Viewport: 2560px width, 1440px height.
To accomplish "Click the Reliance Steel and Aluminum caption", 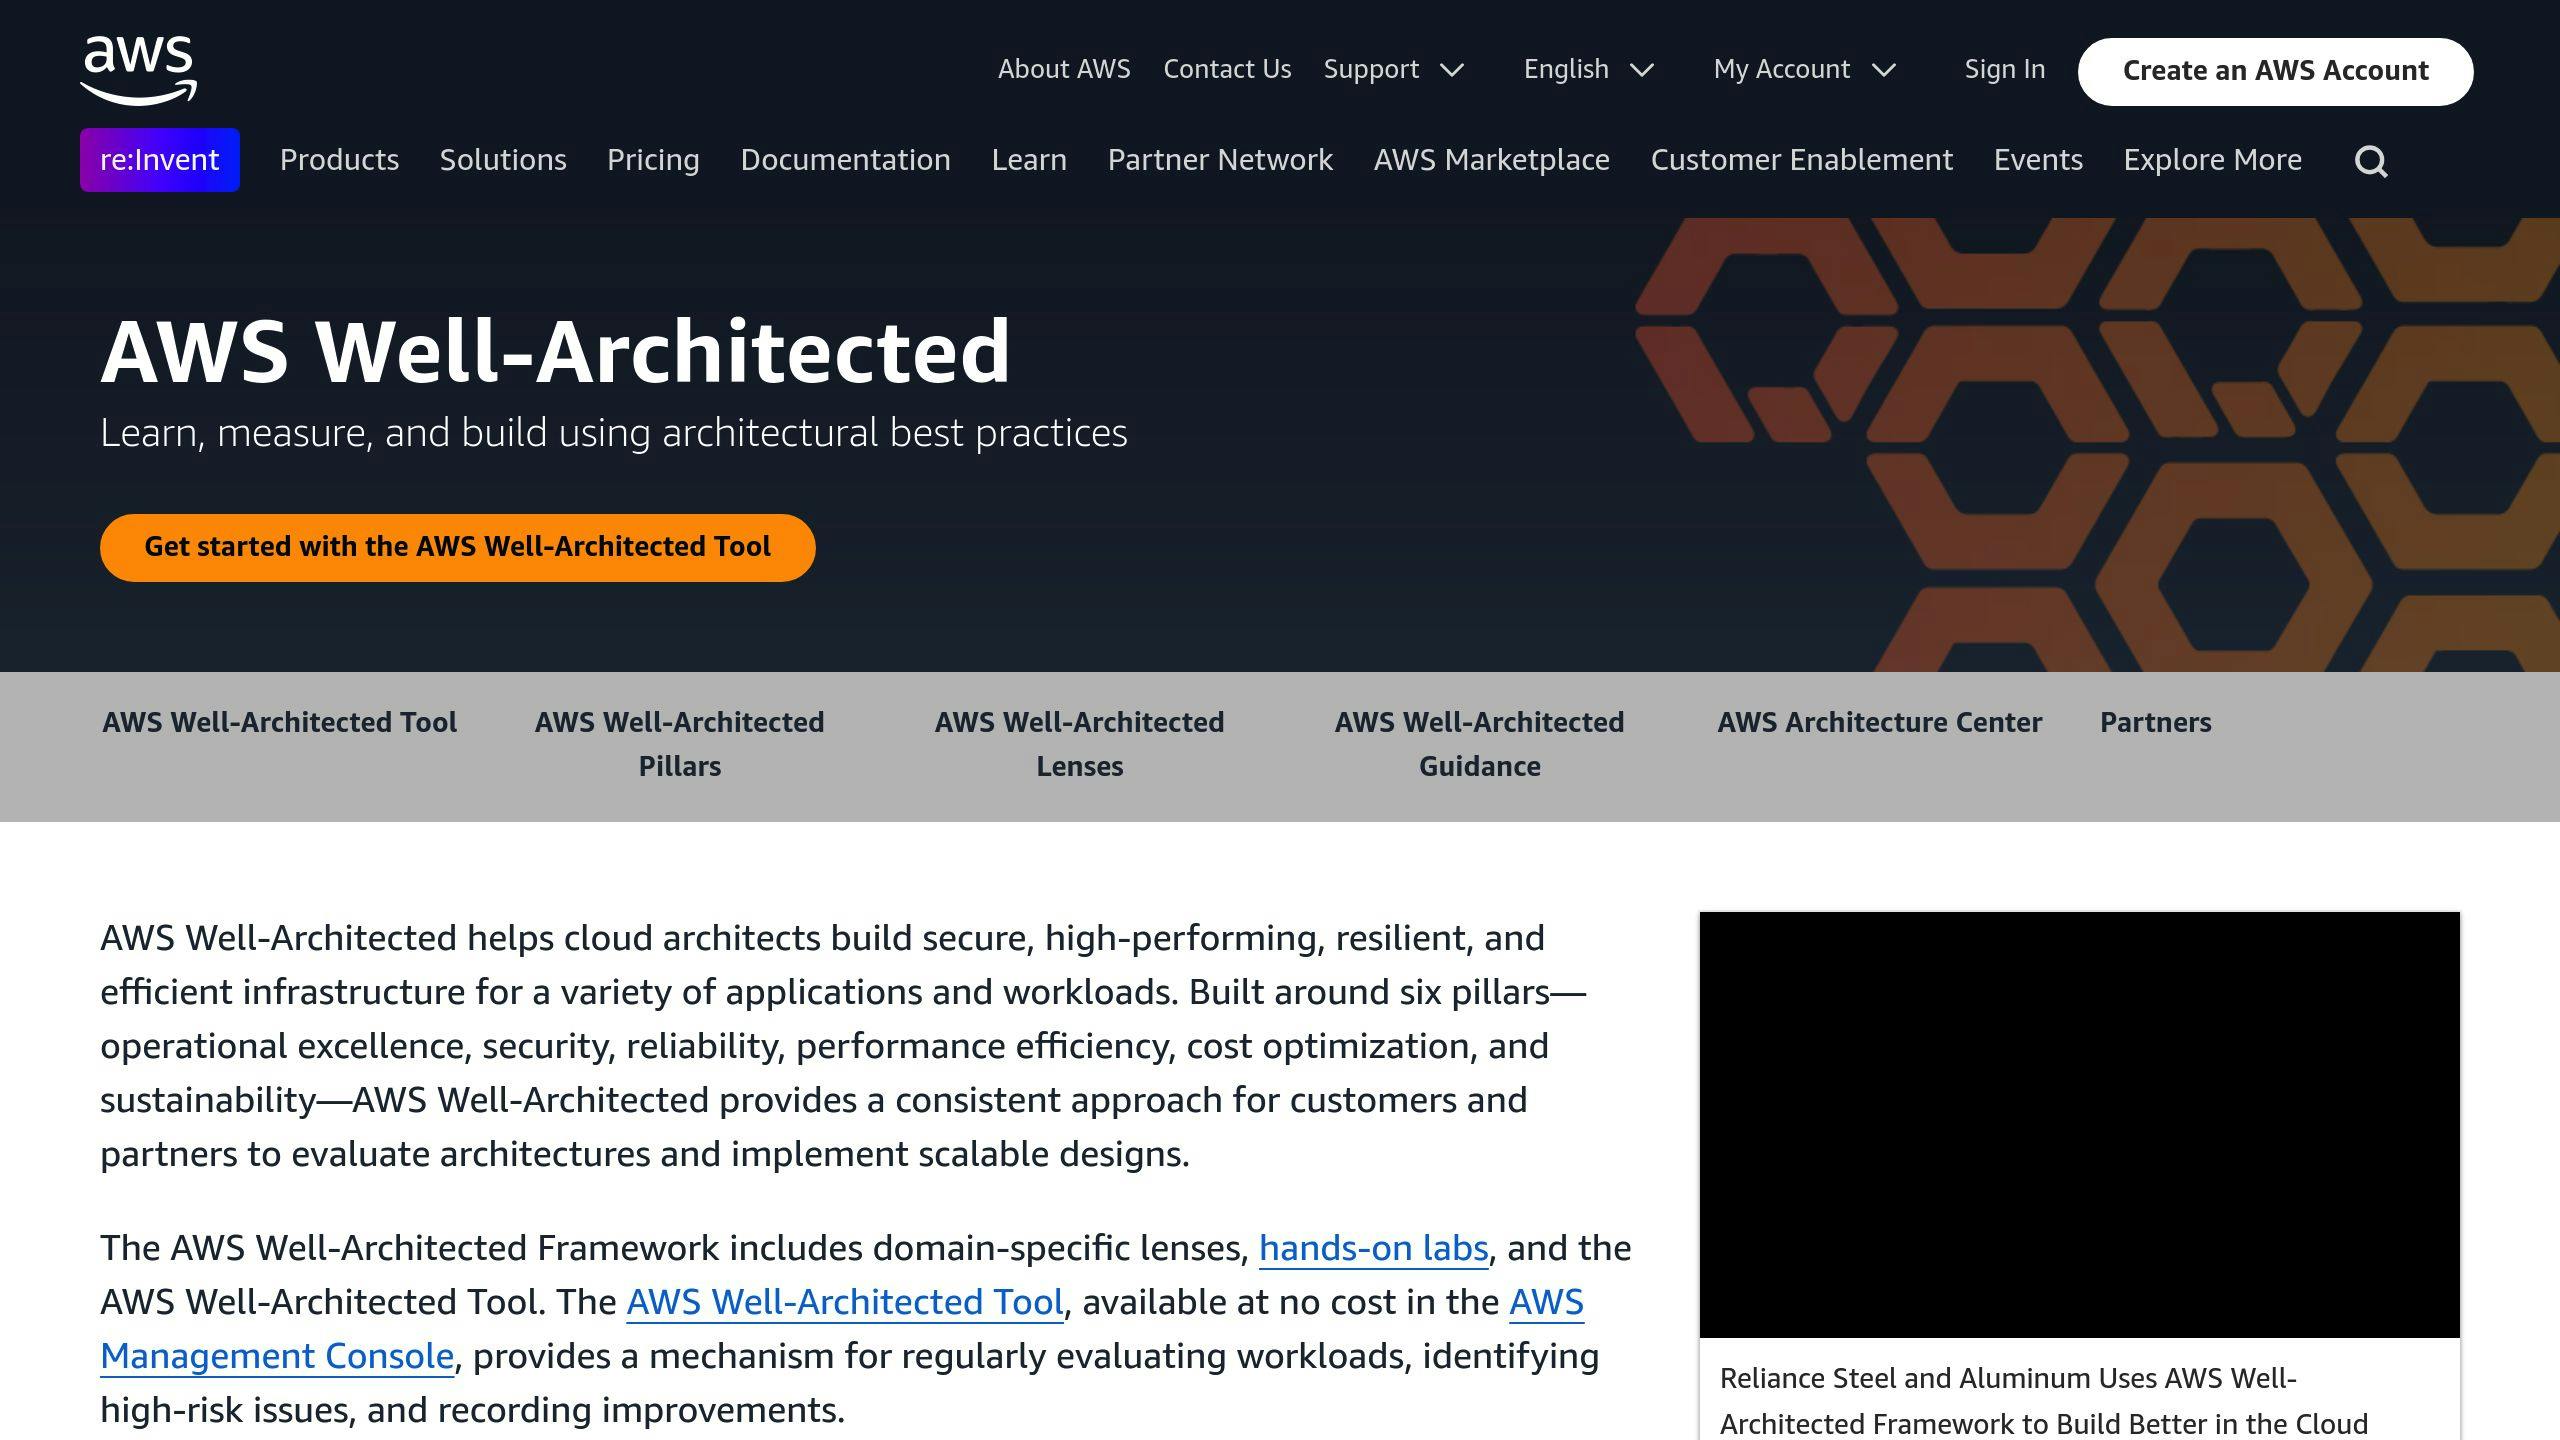I will pyautogui.click(x=2044, y=1401).
